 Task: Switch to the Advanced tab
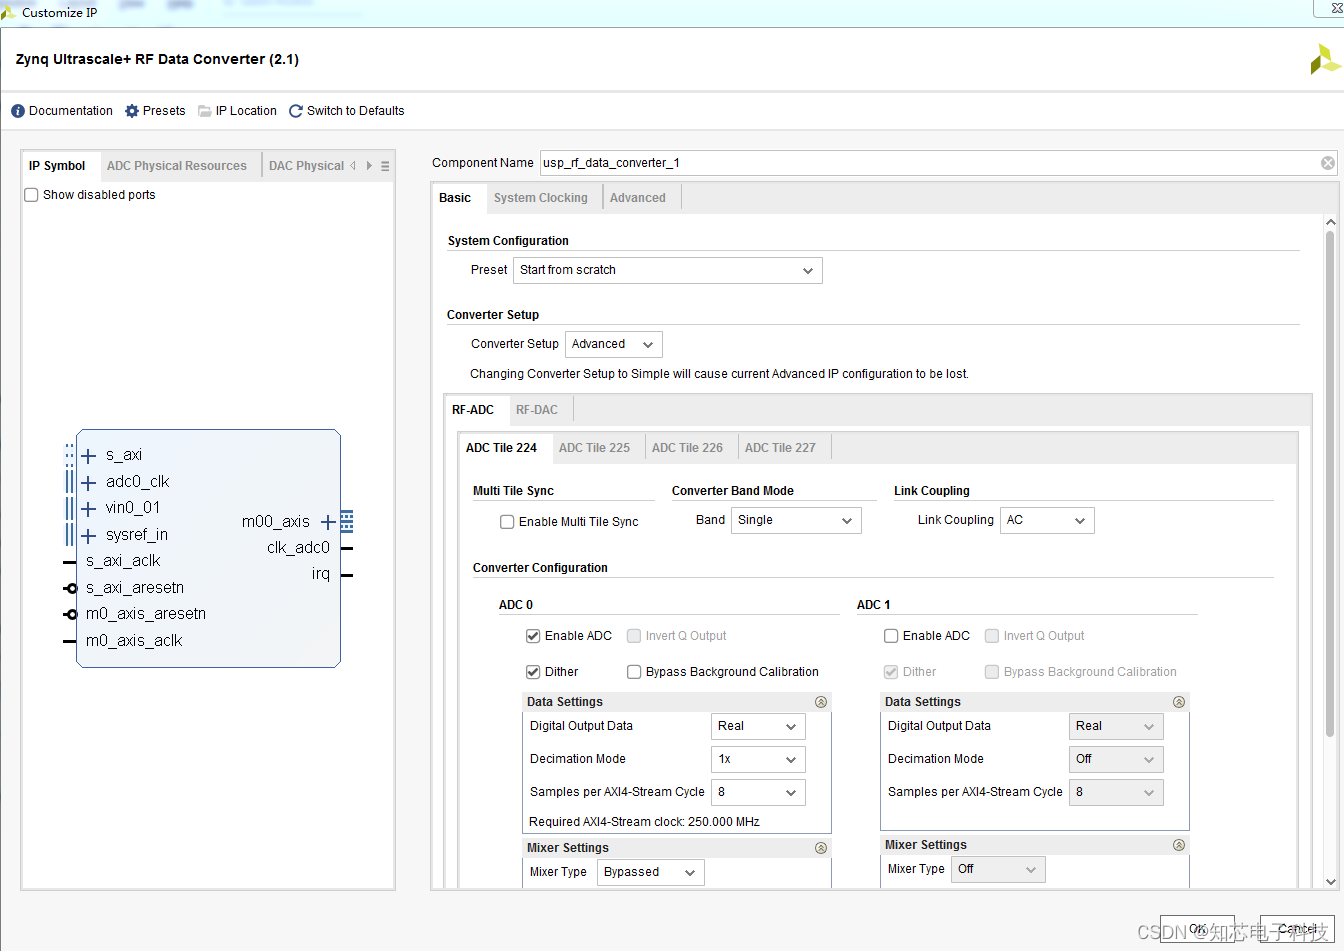(x=638, y=198)
